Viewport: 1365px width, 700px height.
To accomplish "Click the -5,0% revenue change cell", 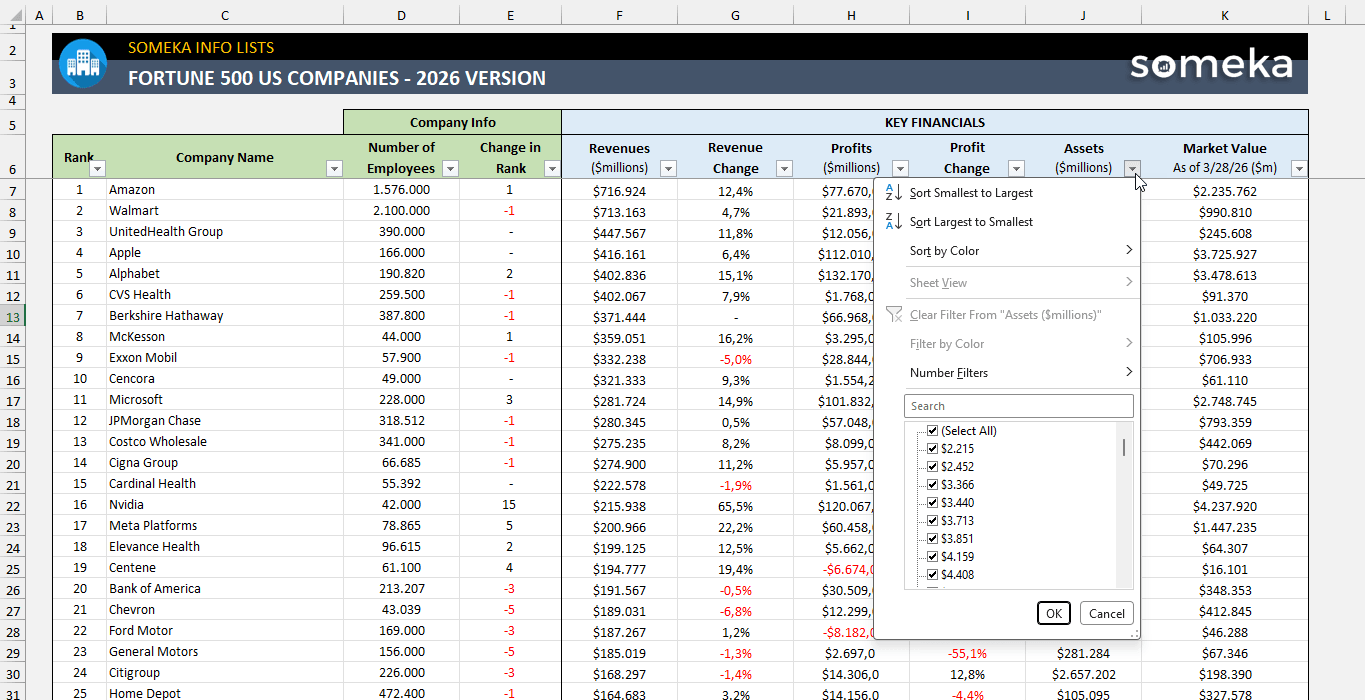I will [x=735, y=358].
